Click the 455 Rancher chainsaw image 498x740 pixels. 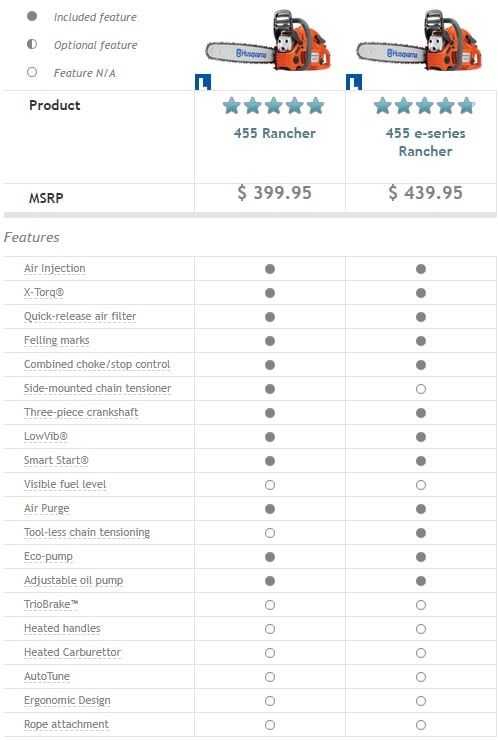pyautogui.click(x=268, y=41)
